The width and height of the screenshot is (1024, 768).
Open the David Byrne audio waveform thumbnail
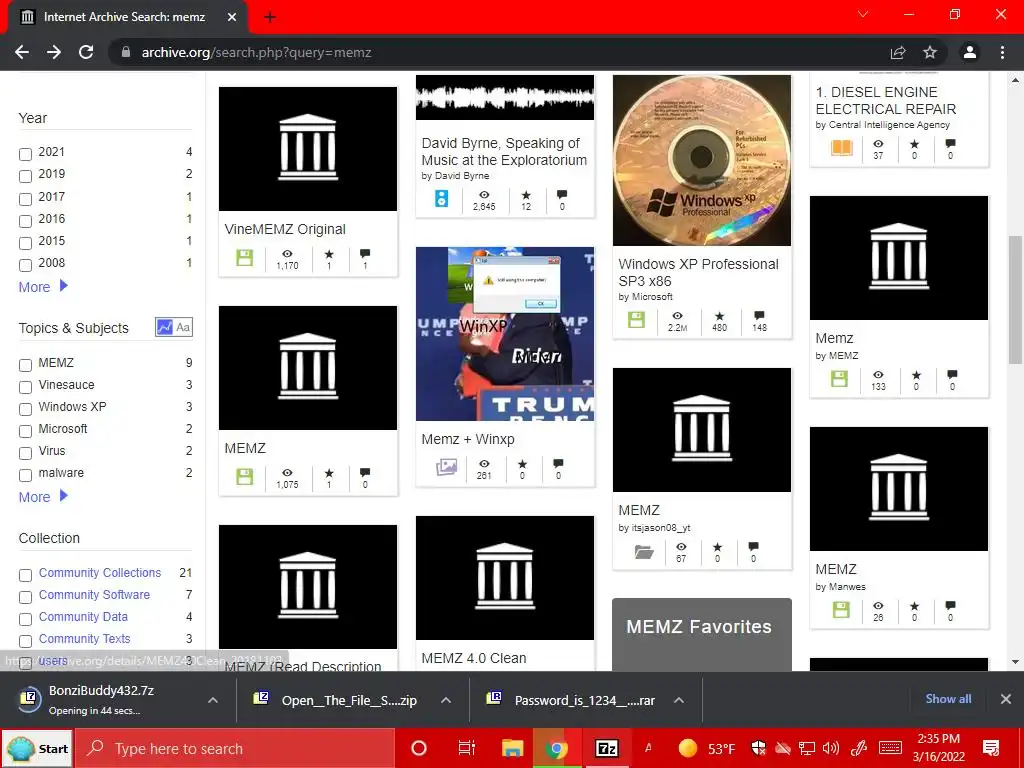click(505, 97)
